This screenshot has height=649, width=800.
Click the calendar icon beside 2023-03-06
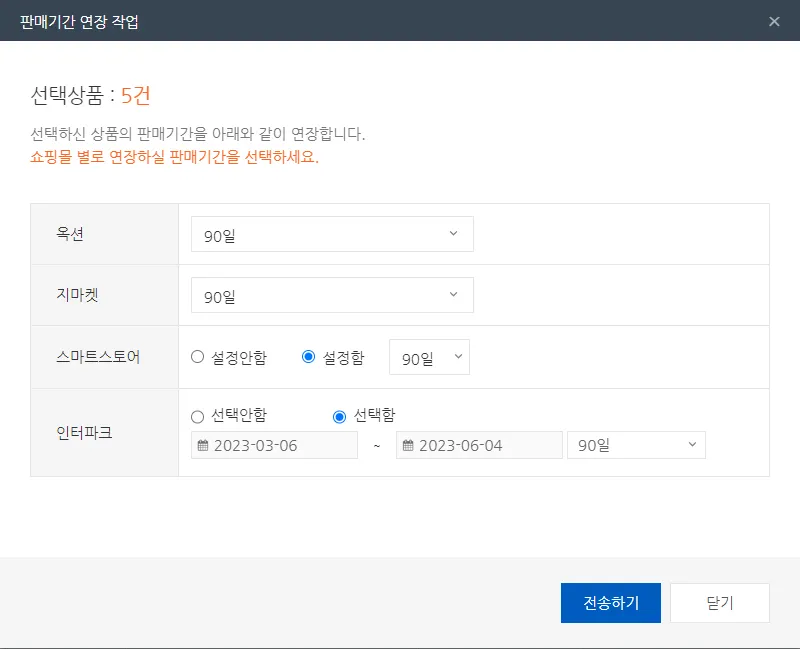[203, 446]
